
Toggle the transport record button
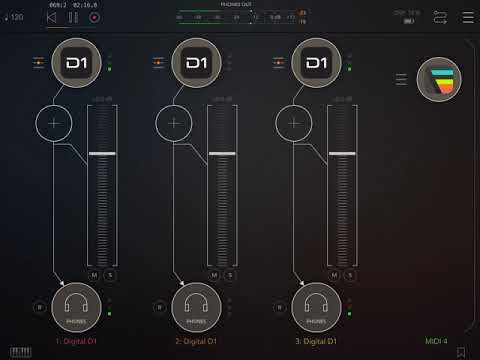click(x=94, y=17)
